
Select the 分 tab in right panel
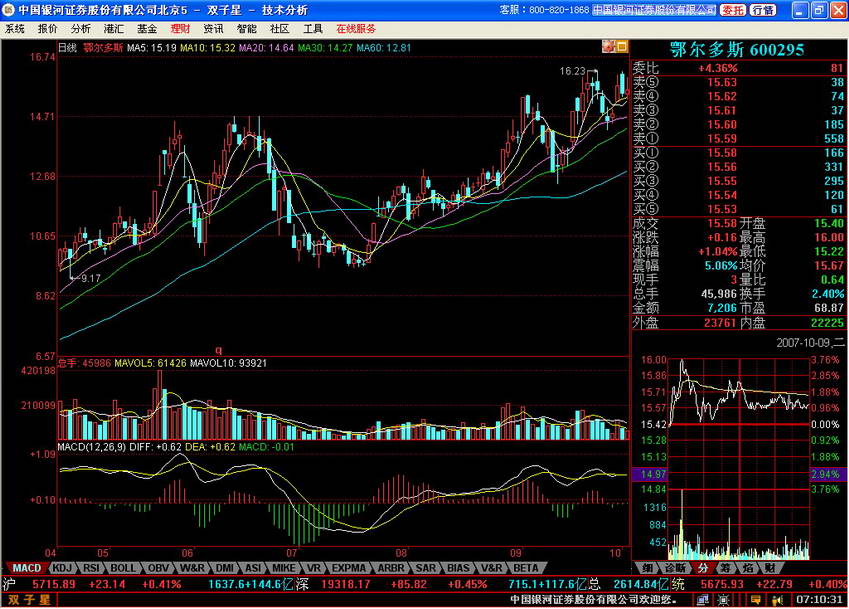[702, 568]
